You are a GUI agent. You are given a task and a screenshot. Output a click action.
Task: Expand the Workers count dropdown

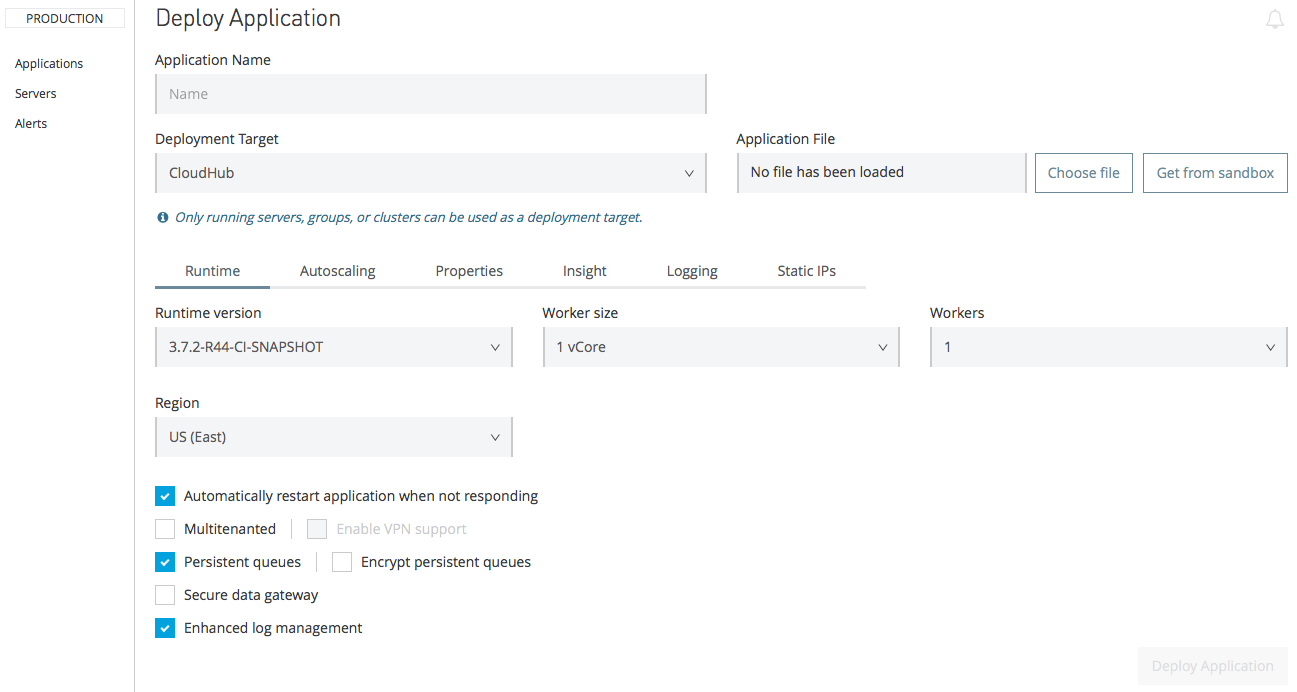click(x=1108, y=347)
